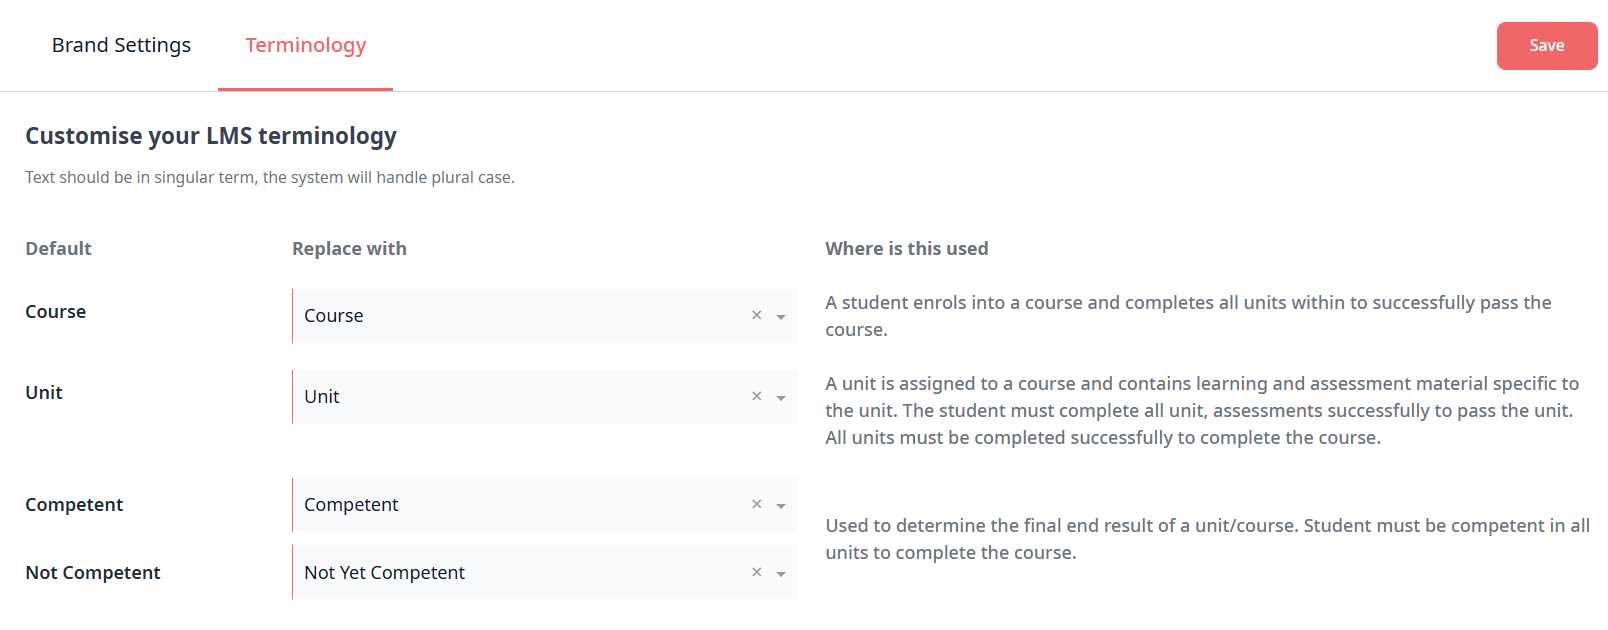Clear the Unit replacement value
Viewport: 1608px width, 630px height.
[x=757, y=396]
